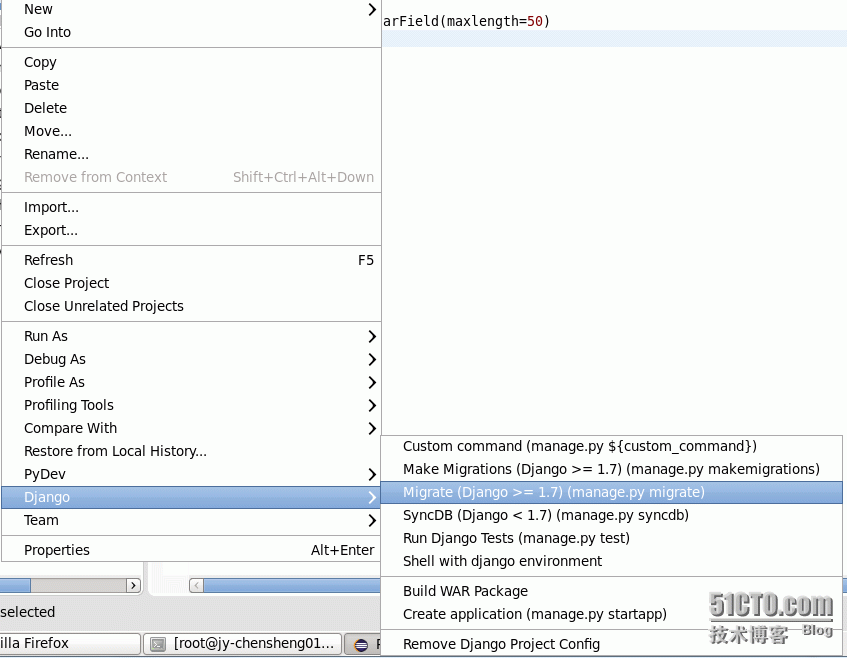Open Shell with django environment
The width and height of the screenshot is (847, 658).
click(611, 561)
